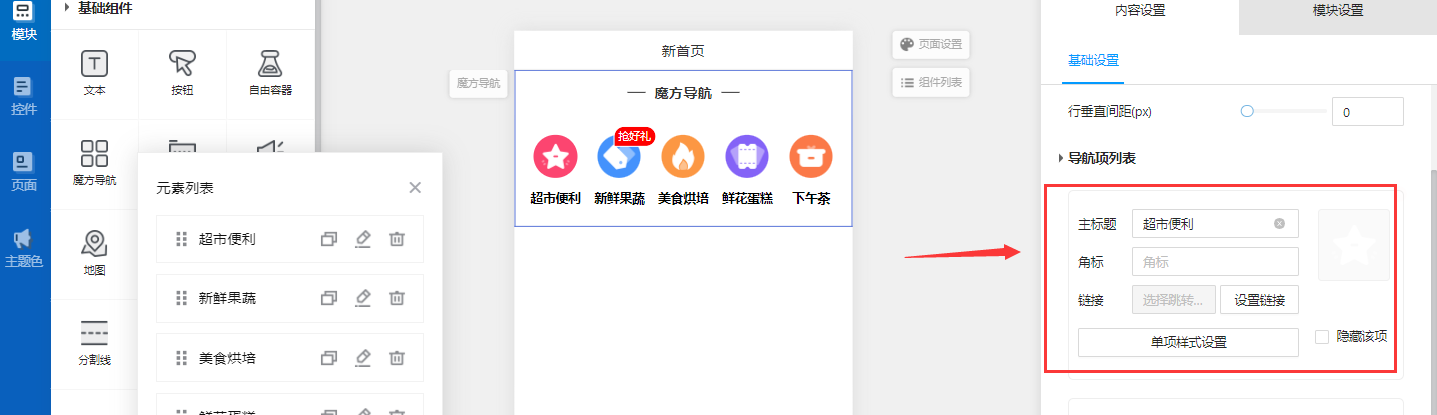Add the 自由容器 free container component
The width and height of the screenshot is (1437, 415).
[x=268, y=73]
